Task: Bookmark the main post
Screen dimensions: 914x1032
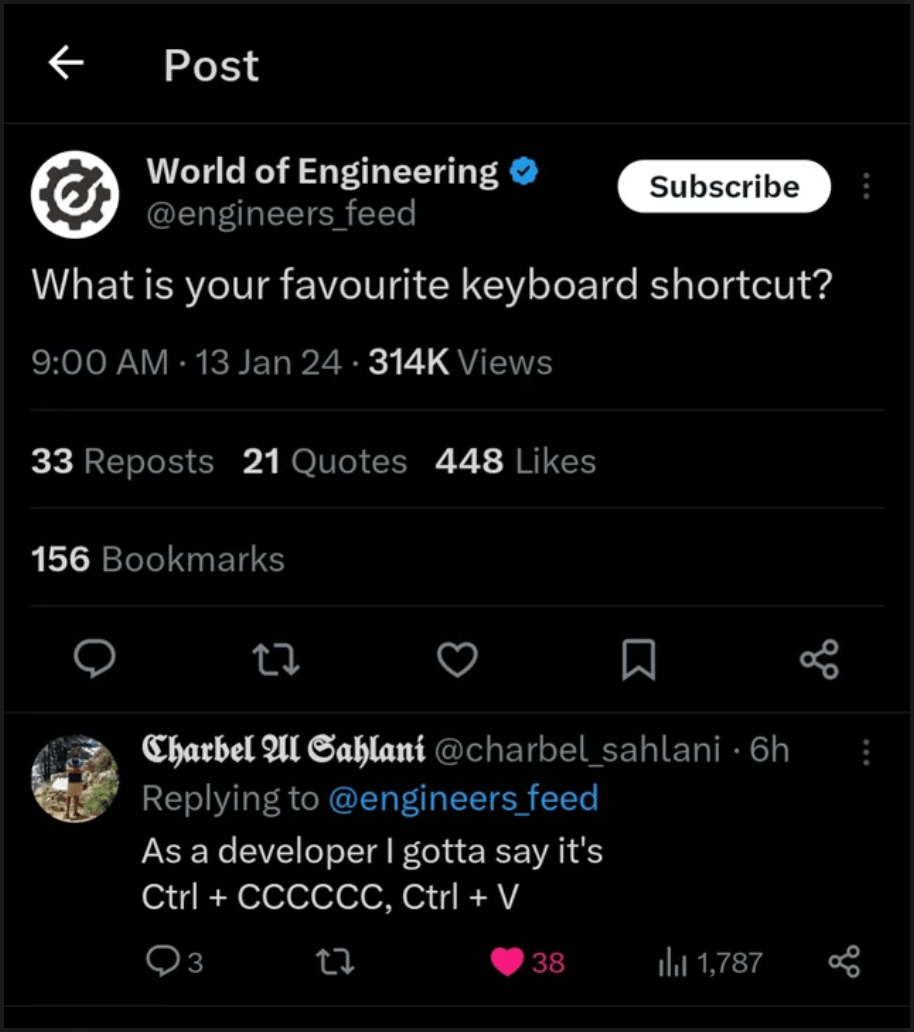Action: (x=638, y=659)
